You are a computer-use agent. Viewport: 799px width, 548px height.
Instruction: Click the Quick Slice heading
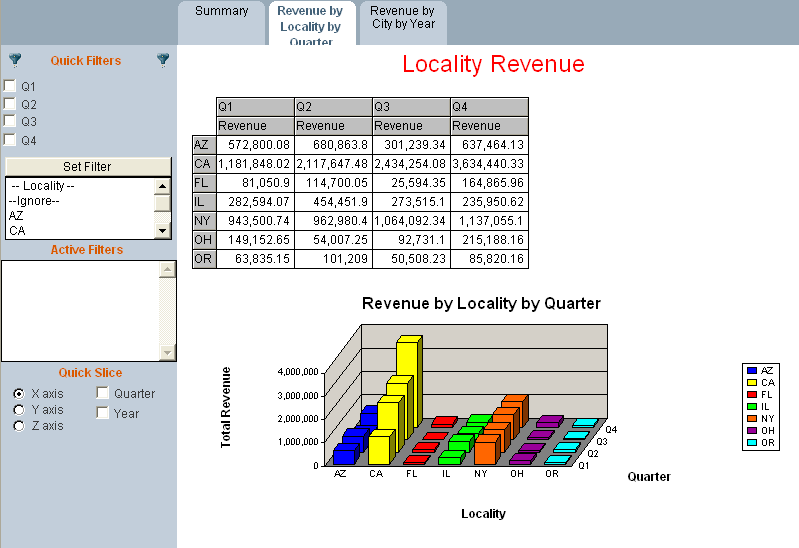point(90,373)
